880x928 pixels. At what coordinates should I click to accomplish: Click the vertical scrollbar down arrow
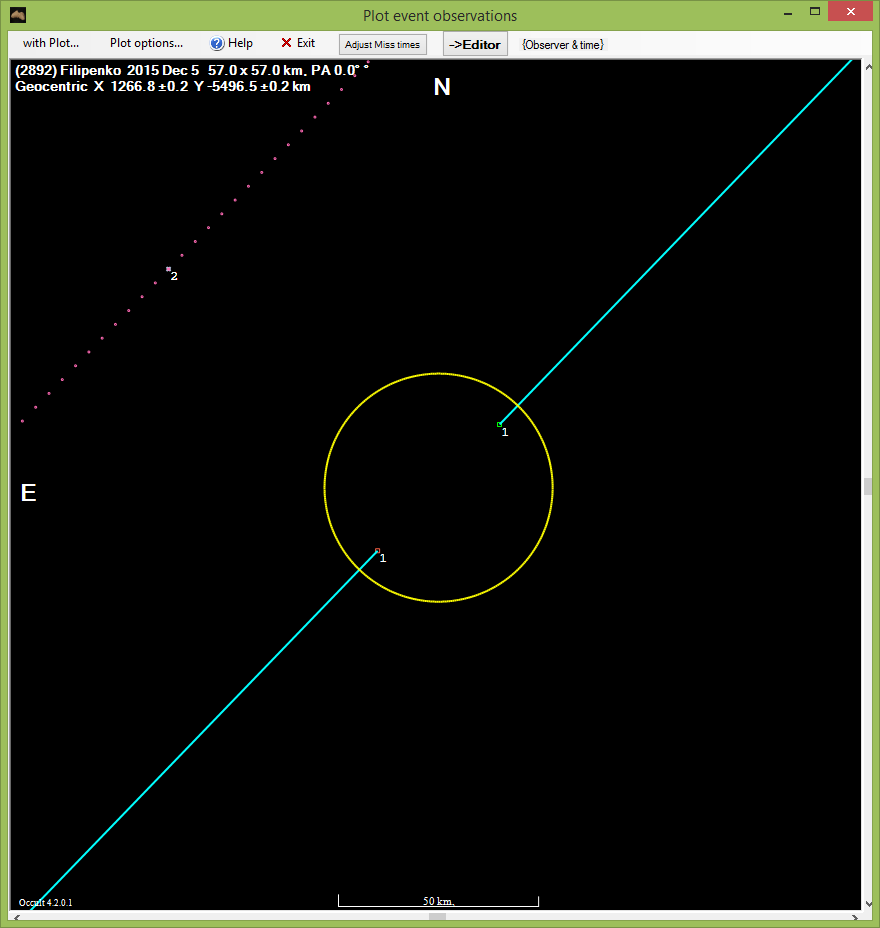tap(868, 904)
